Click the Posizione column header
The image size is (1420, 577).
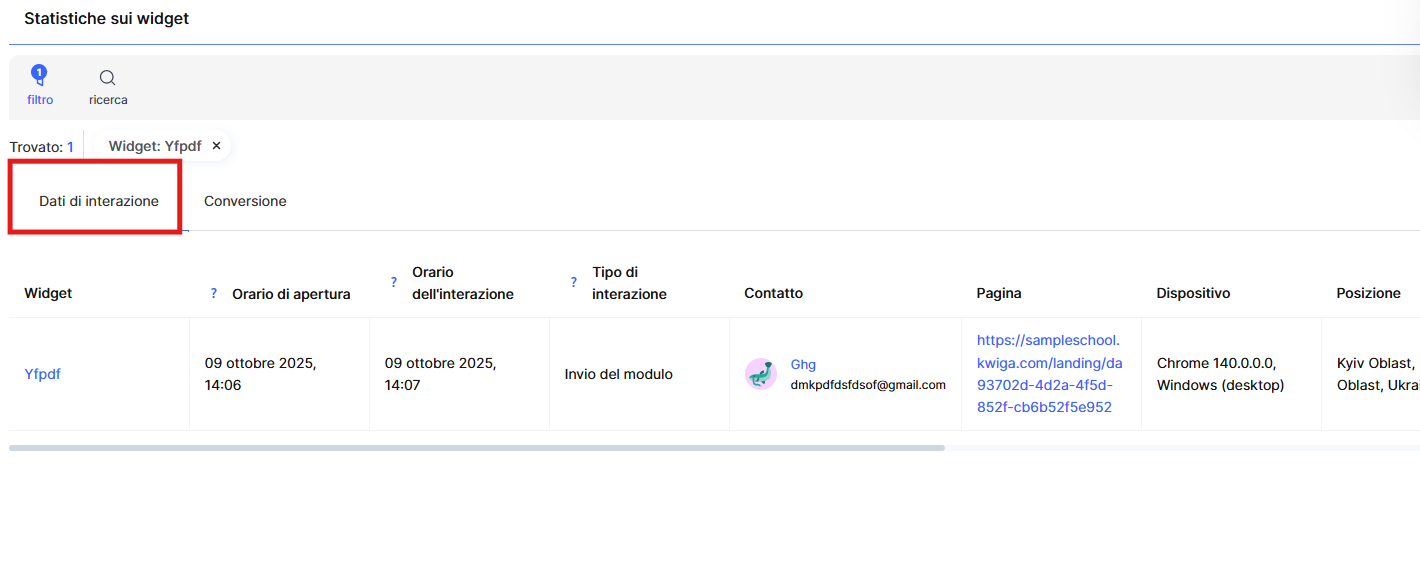click(x=1368, y=293)
